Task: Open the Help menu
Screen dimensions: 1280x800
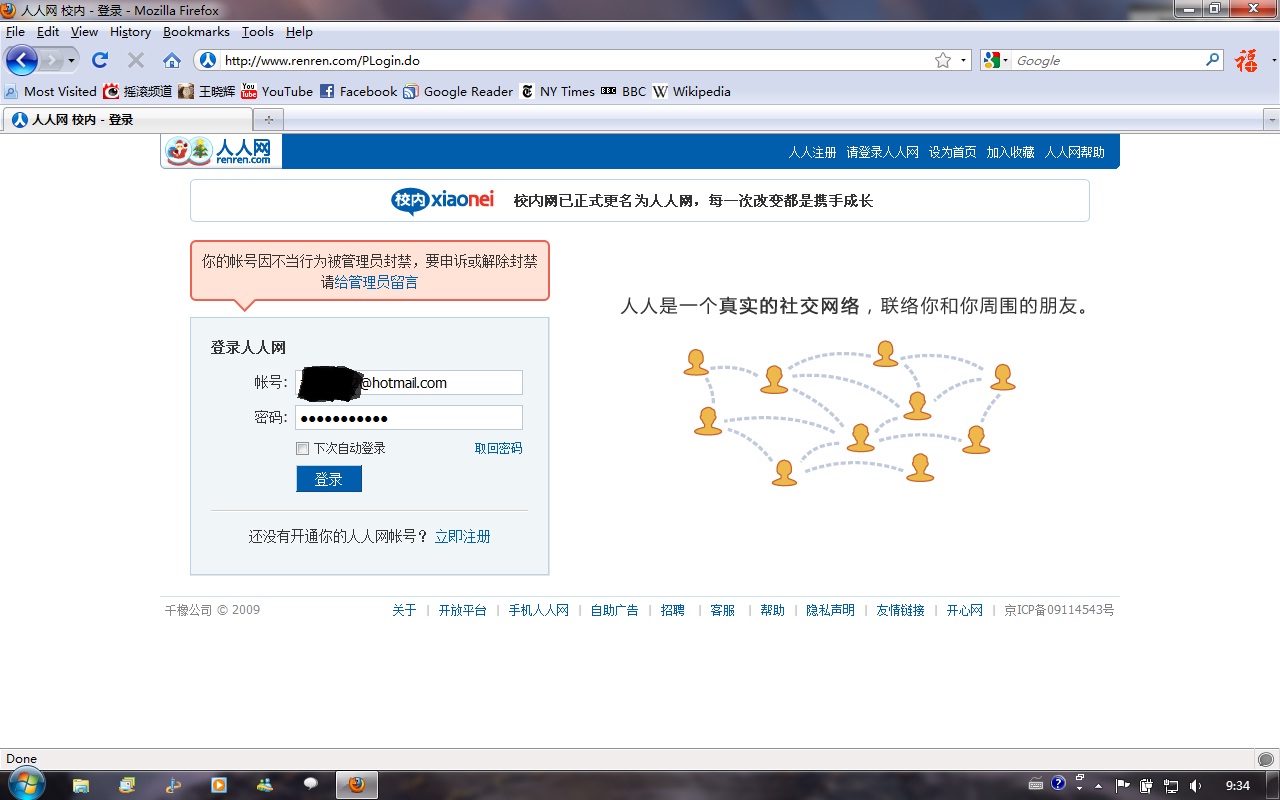Action: click(x=299, y=32)
